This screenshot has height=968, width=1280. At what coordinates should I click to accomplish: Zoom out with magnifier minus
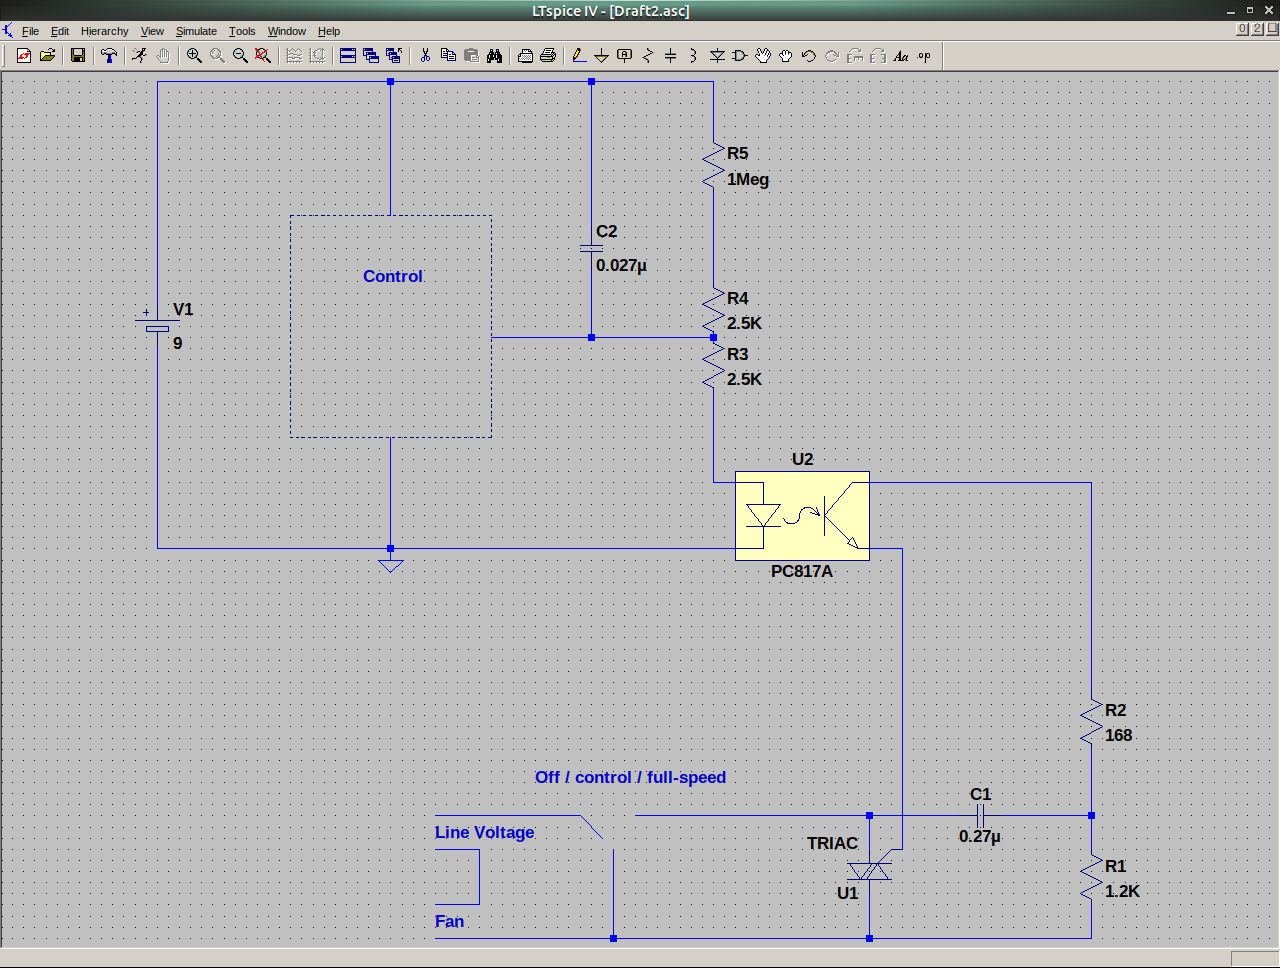240,56
